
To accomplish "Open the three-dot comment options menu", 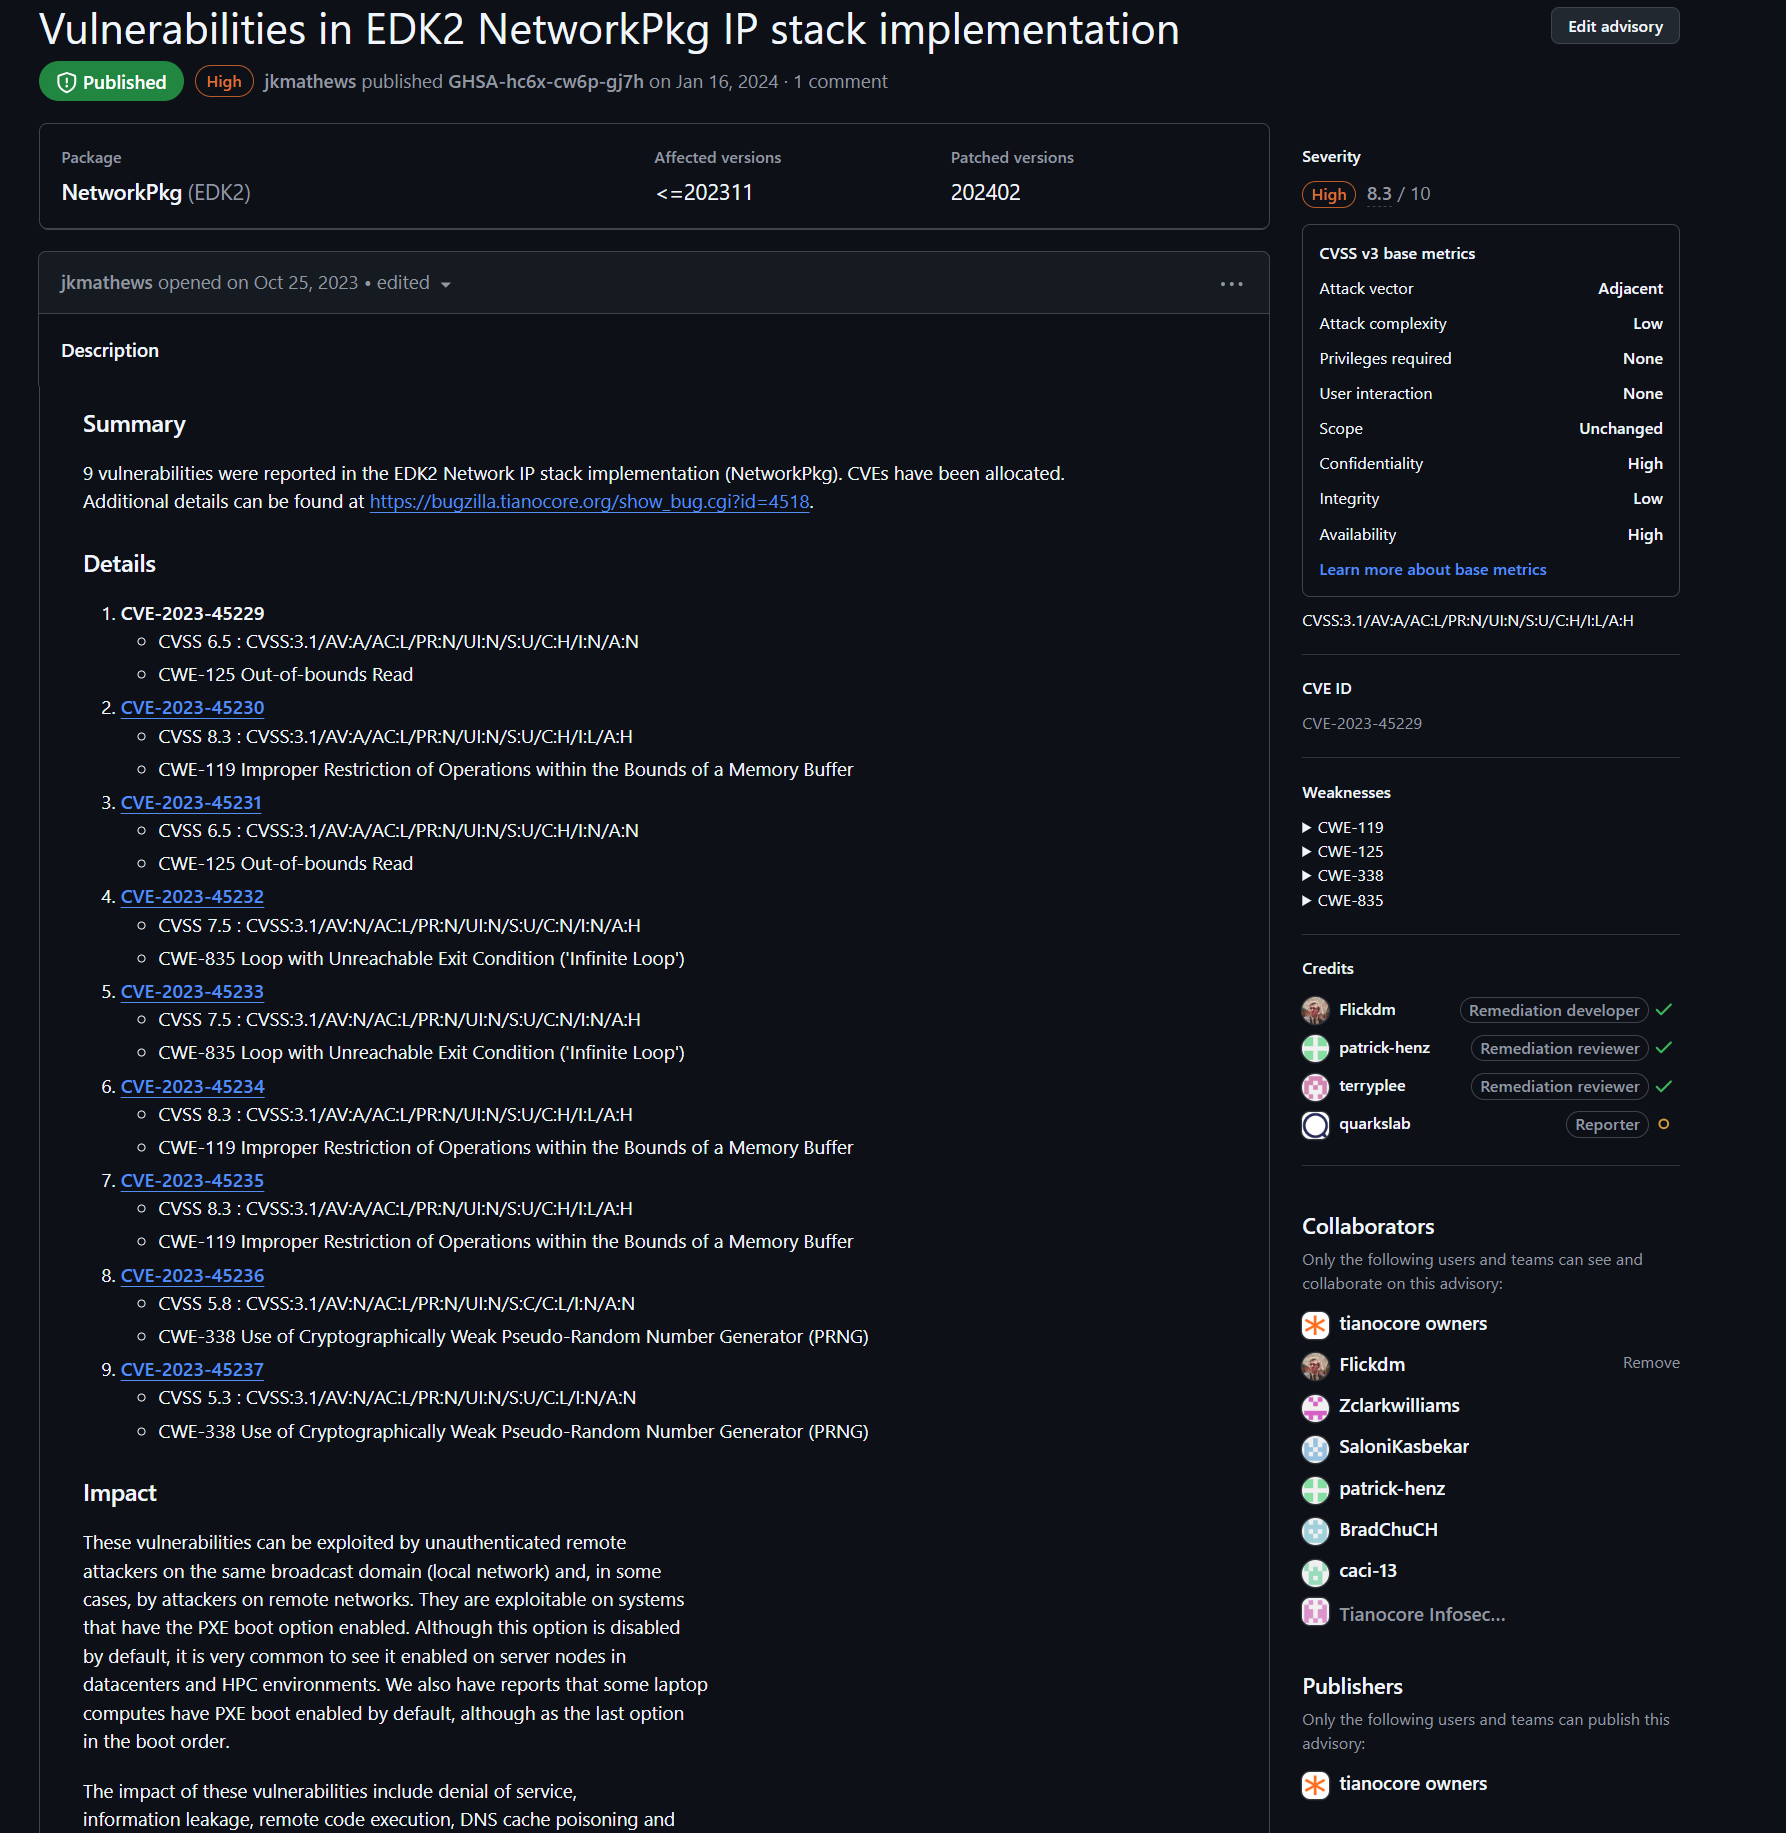I will pyautogui.click(x=1231, y=284).
